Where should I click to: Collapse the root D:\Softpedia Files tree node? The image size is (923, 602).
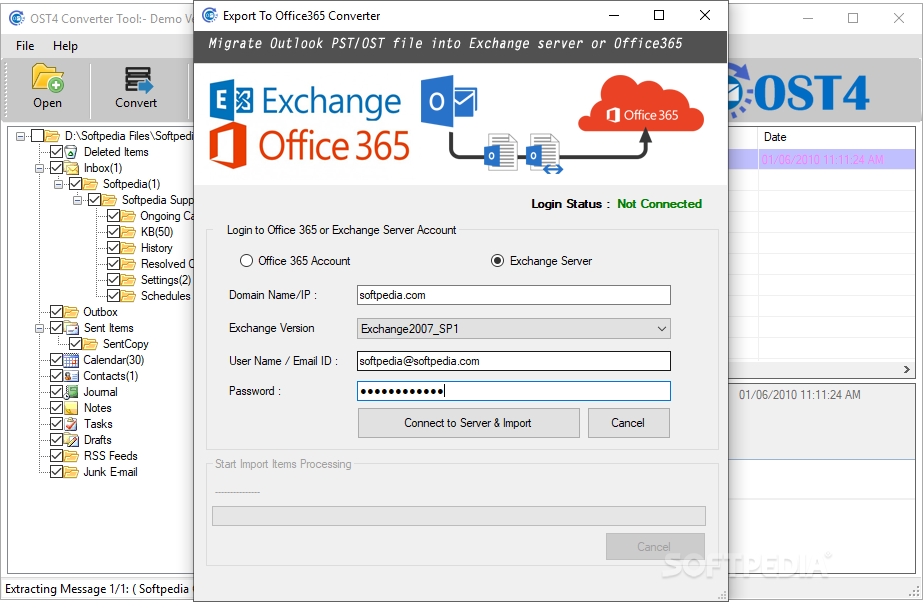(21, 137)
